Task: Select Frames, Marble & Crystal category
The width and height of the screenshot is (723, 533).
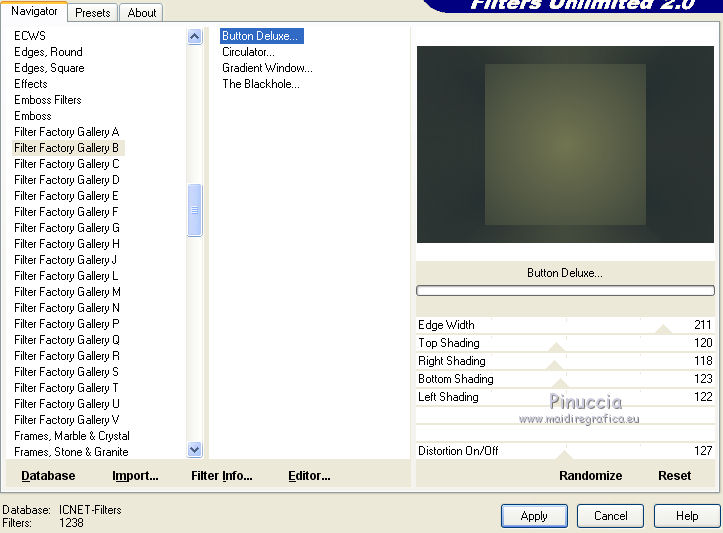Action: click(72, 436)
